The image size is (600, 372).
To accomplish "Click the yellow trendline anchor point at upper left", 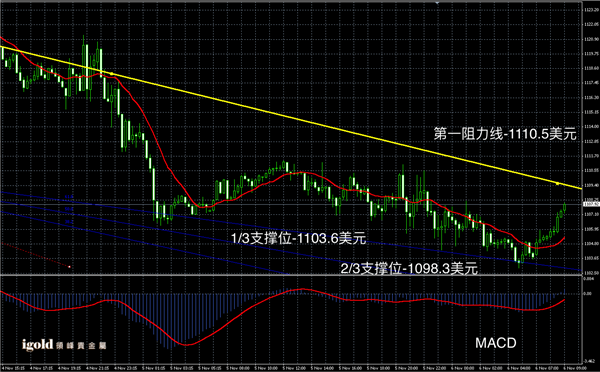I will (111, 73).
